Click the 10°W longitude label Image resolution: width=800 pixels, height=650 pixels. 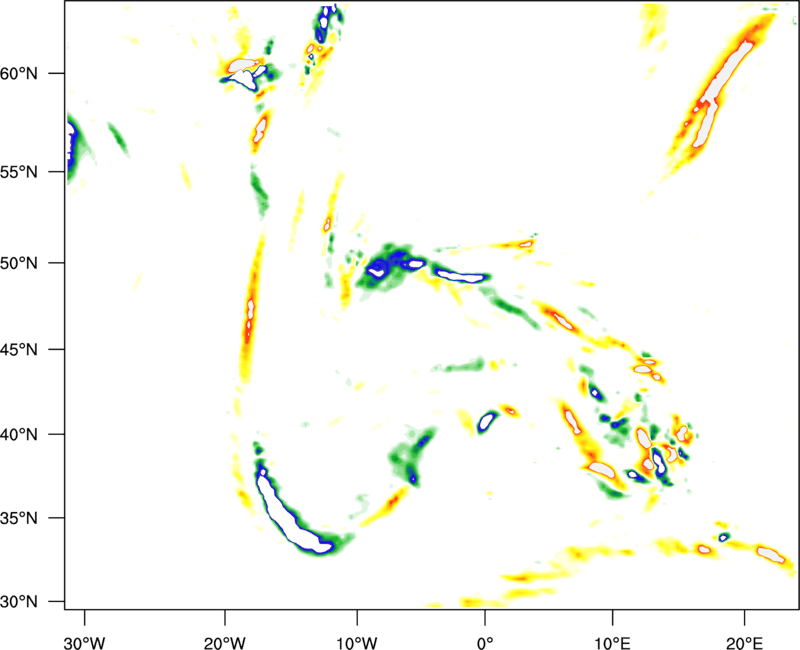click(357, 643)
